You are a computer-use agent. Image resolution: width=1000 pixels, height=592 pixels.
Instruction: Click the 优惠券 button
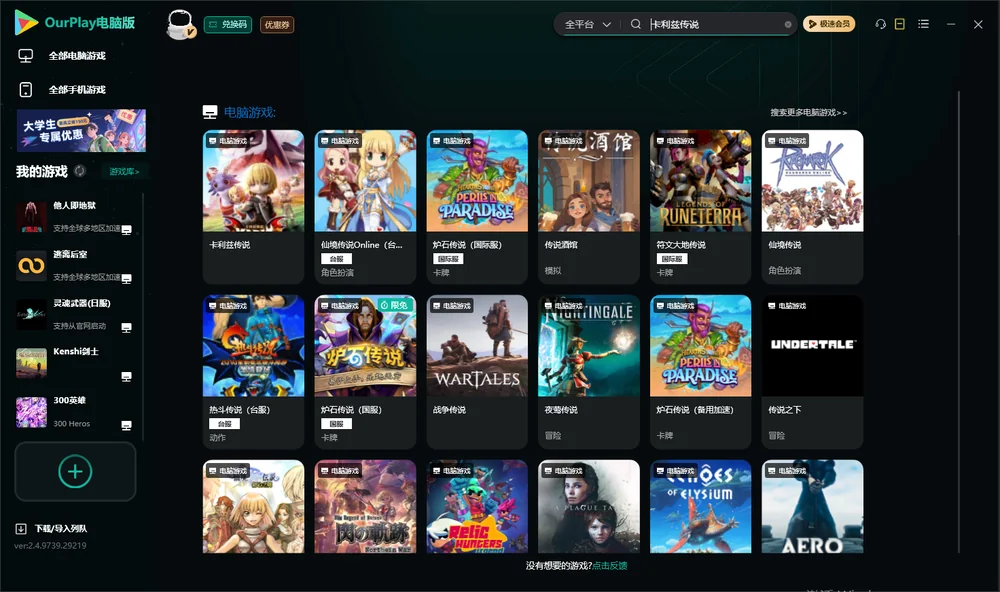(277, 25)
